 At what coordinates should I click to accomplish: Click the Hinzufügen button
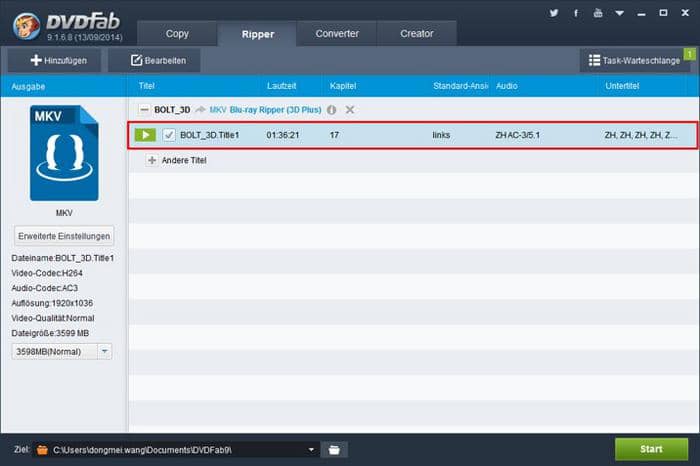pos(54,60)
